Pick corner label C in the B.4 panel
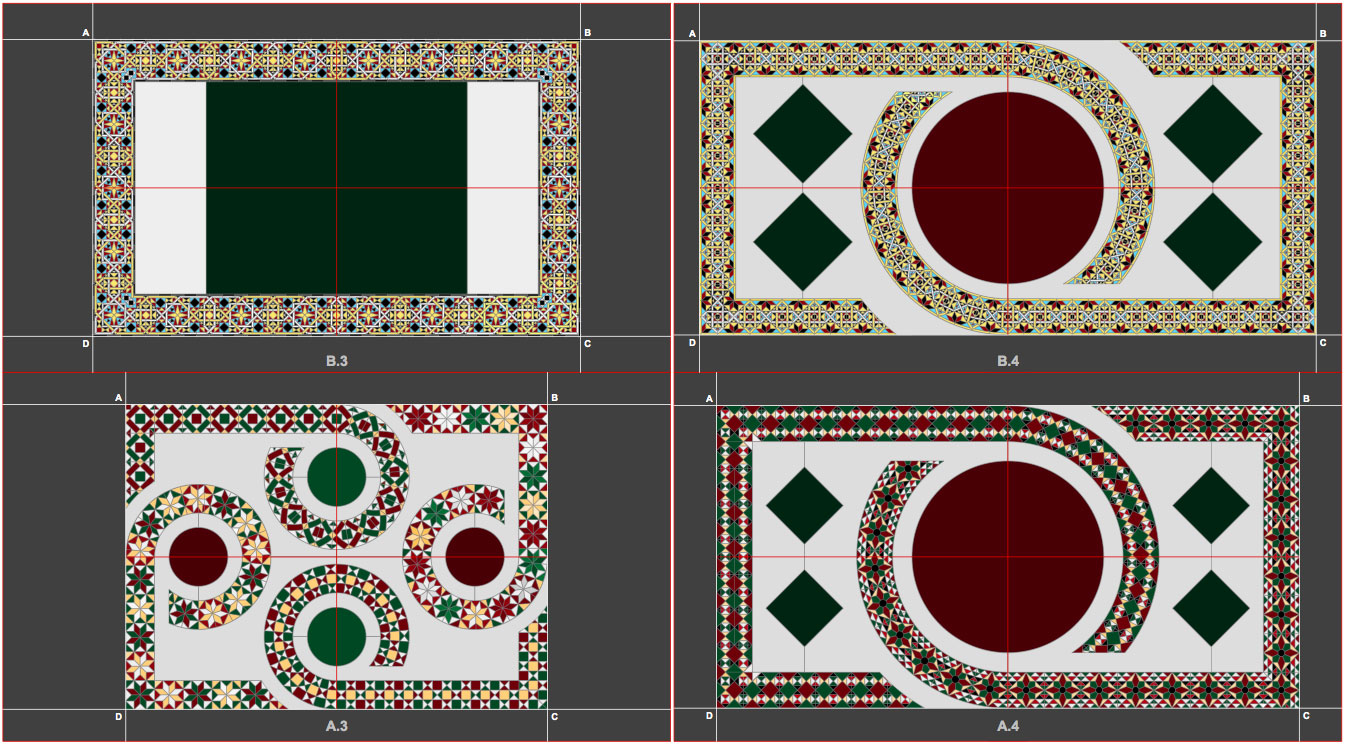The height and width of the screenshot is (746, 1346). 1323,343
